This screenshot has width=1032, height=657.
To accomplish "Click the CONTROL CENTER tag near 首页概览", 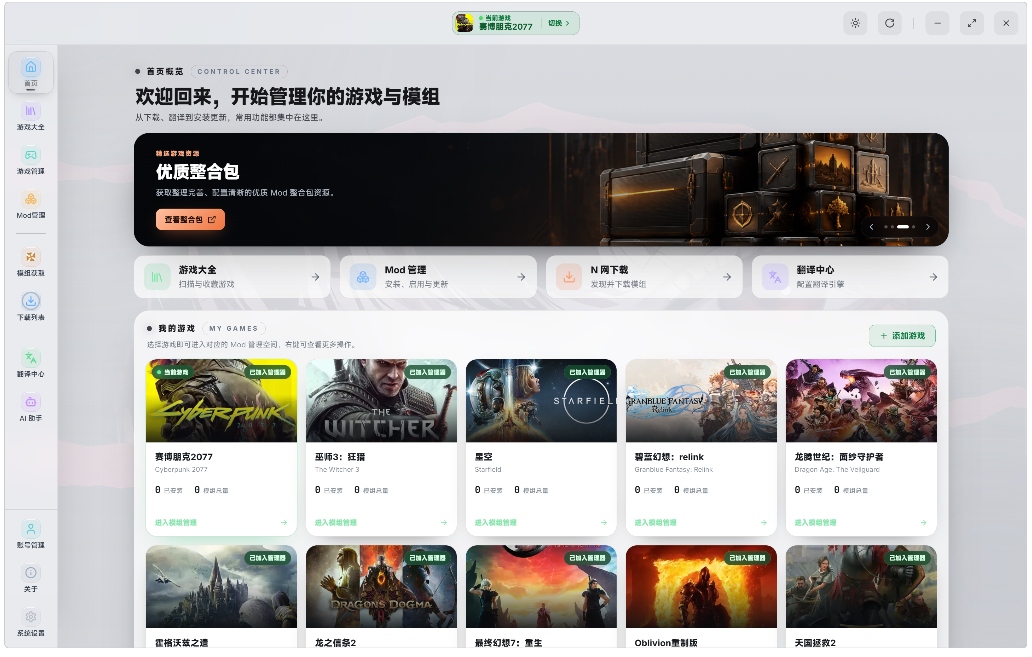I will tap(239, 72).
